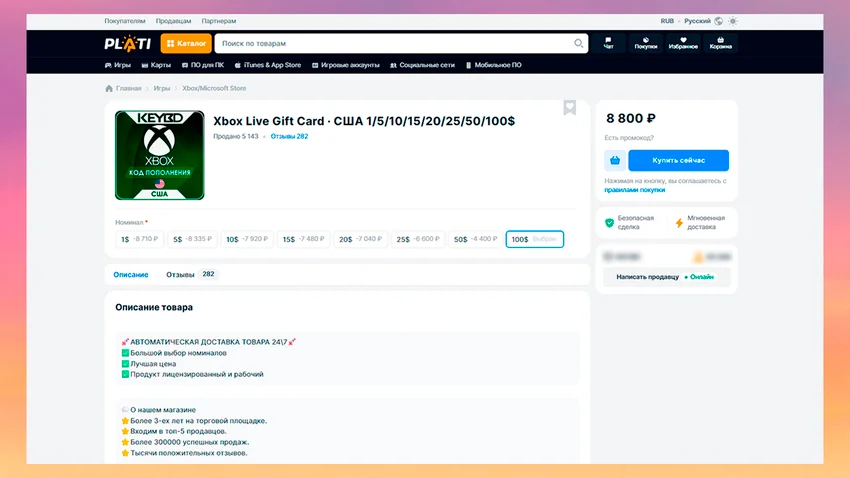
Task: Select the 25$ denomination option
Action: click(417, 239)
